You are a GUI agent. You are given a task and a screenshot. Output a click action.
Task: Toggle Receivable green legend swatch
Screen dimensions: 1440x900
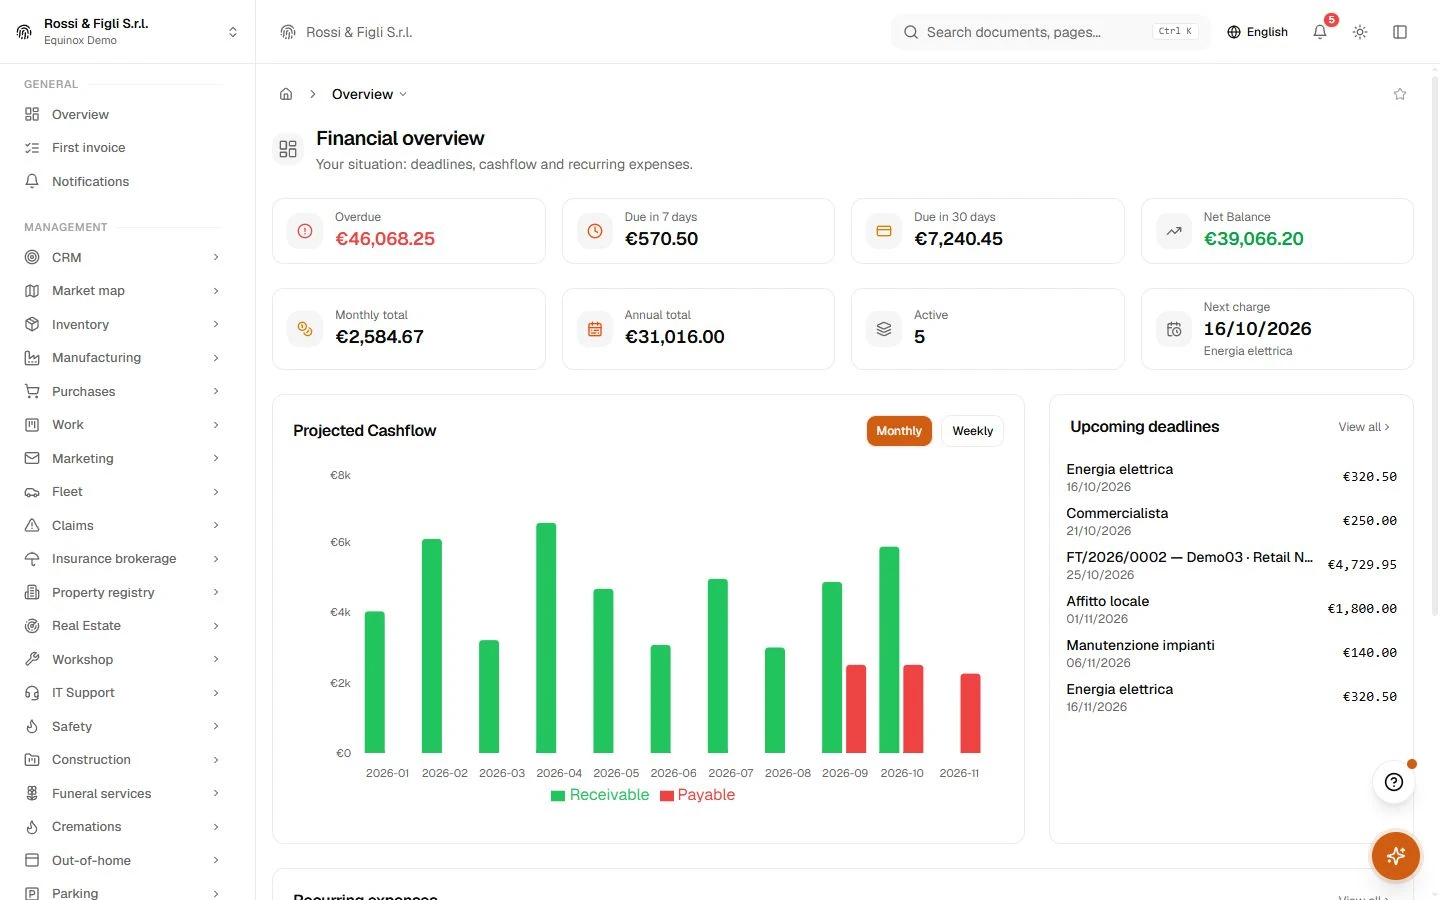558,796
